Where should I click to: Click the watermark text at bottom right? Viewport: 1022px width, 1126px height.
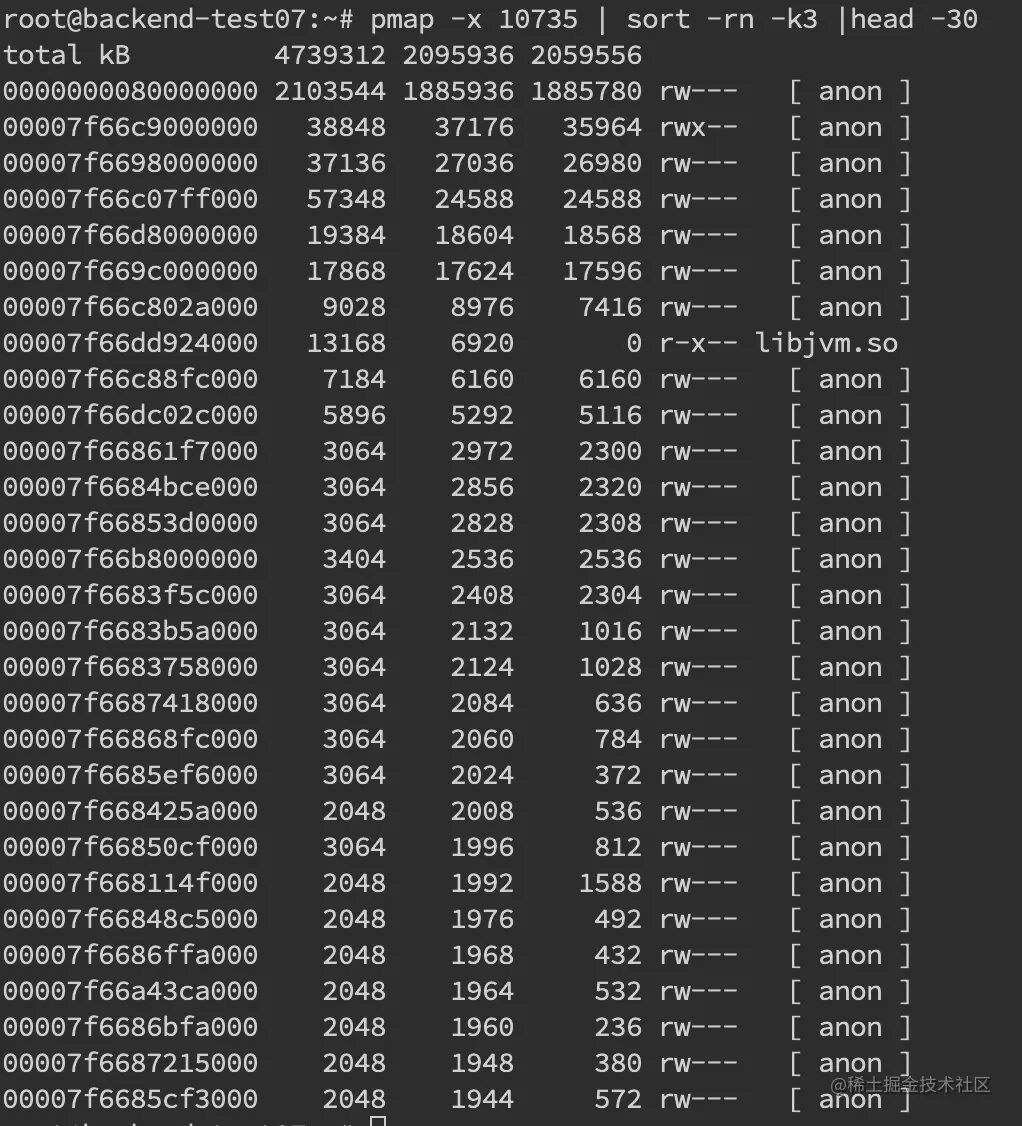pyautogui.click(x=910, y=1084)
